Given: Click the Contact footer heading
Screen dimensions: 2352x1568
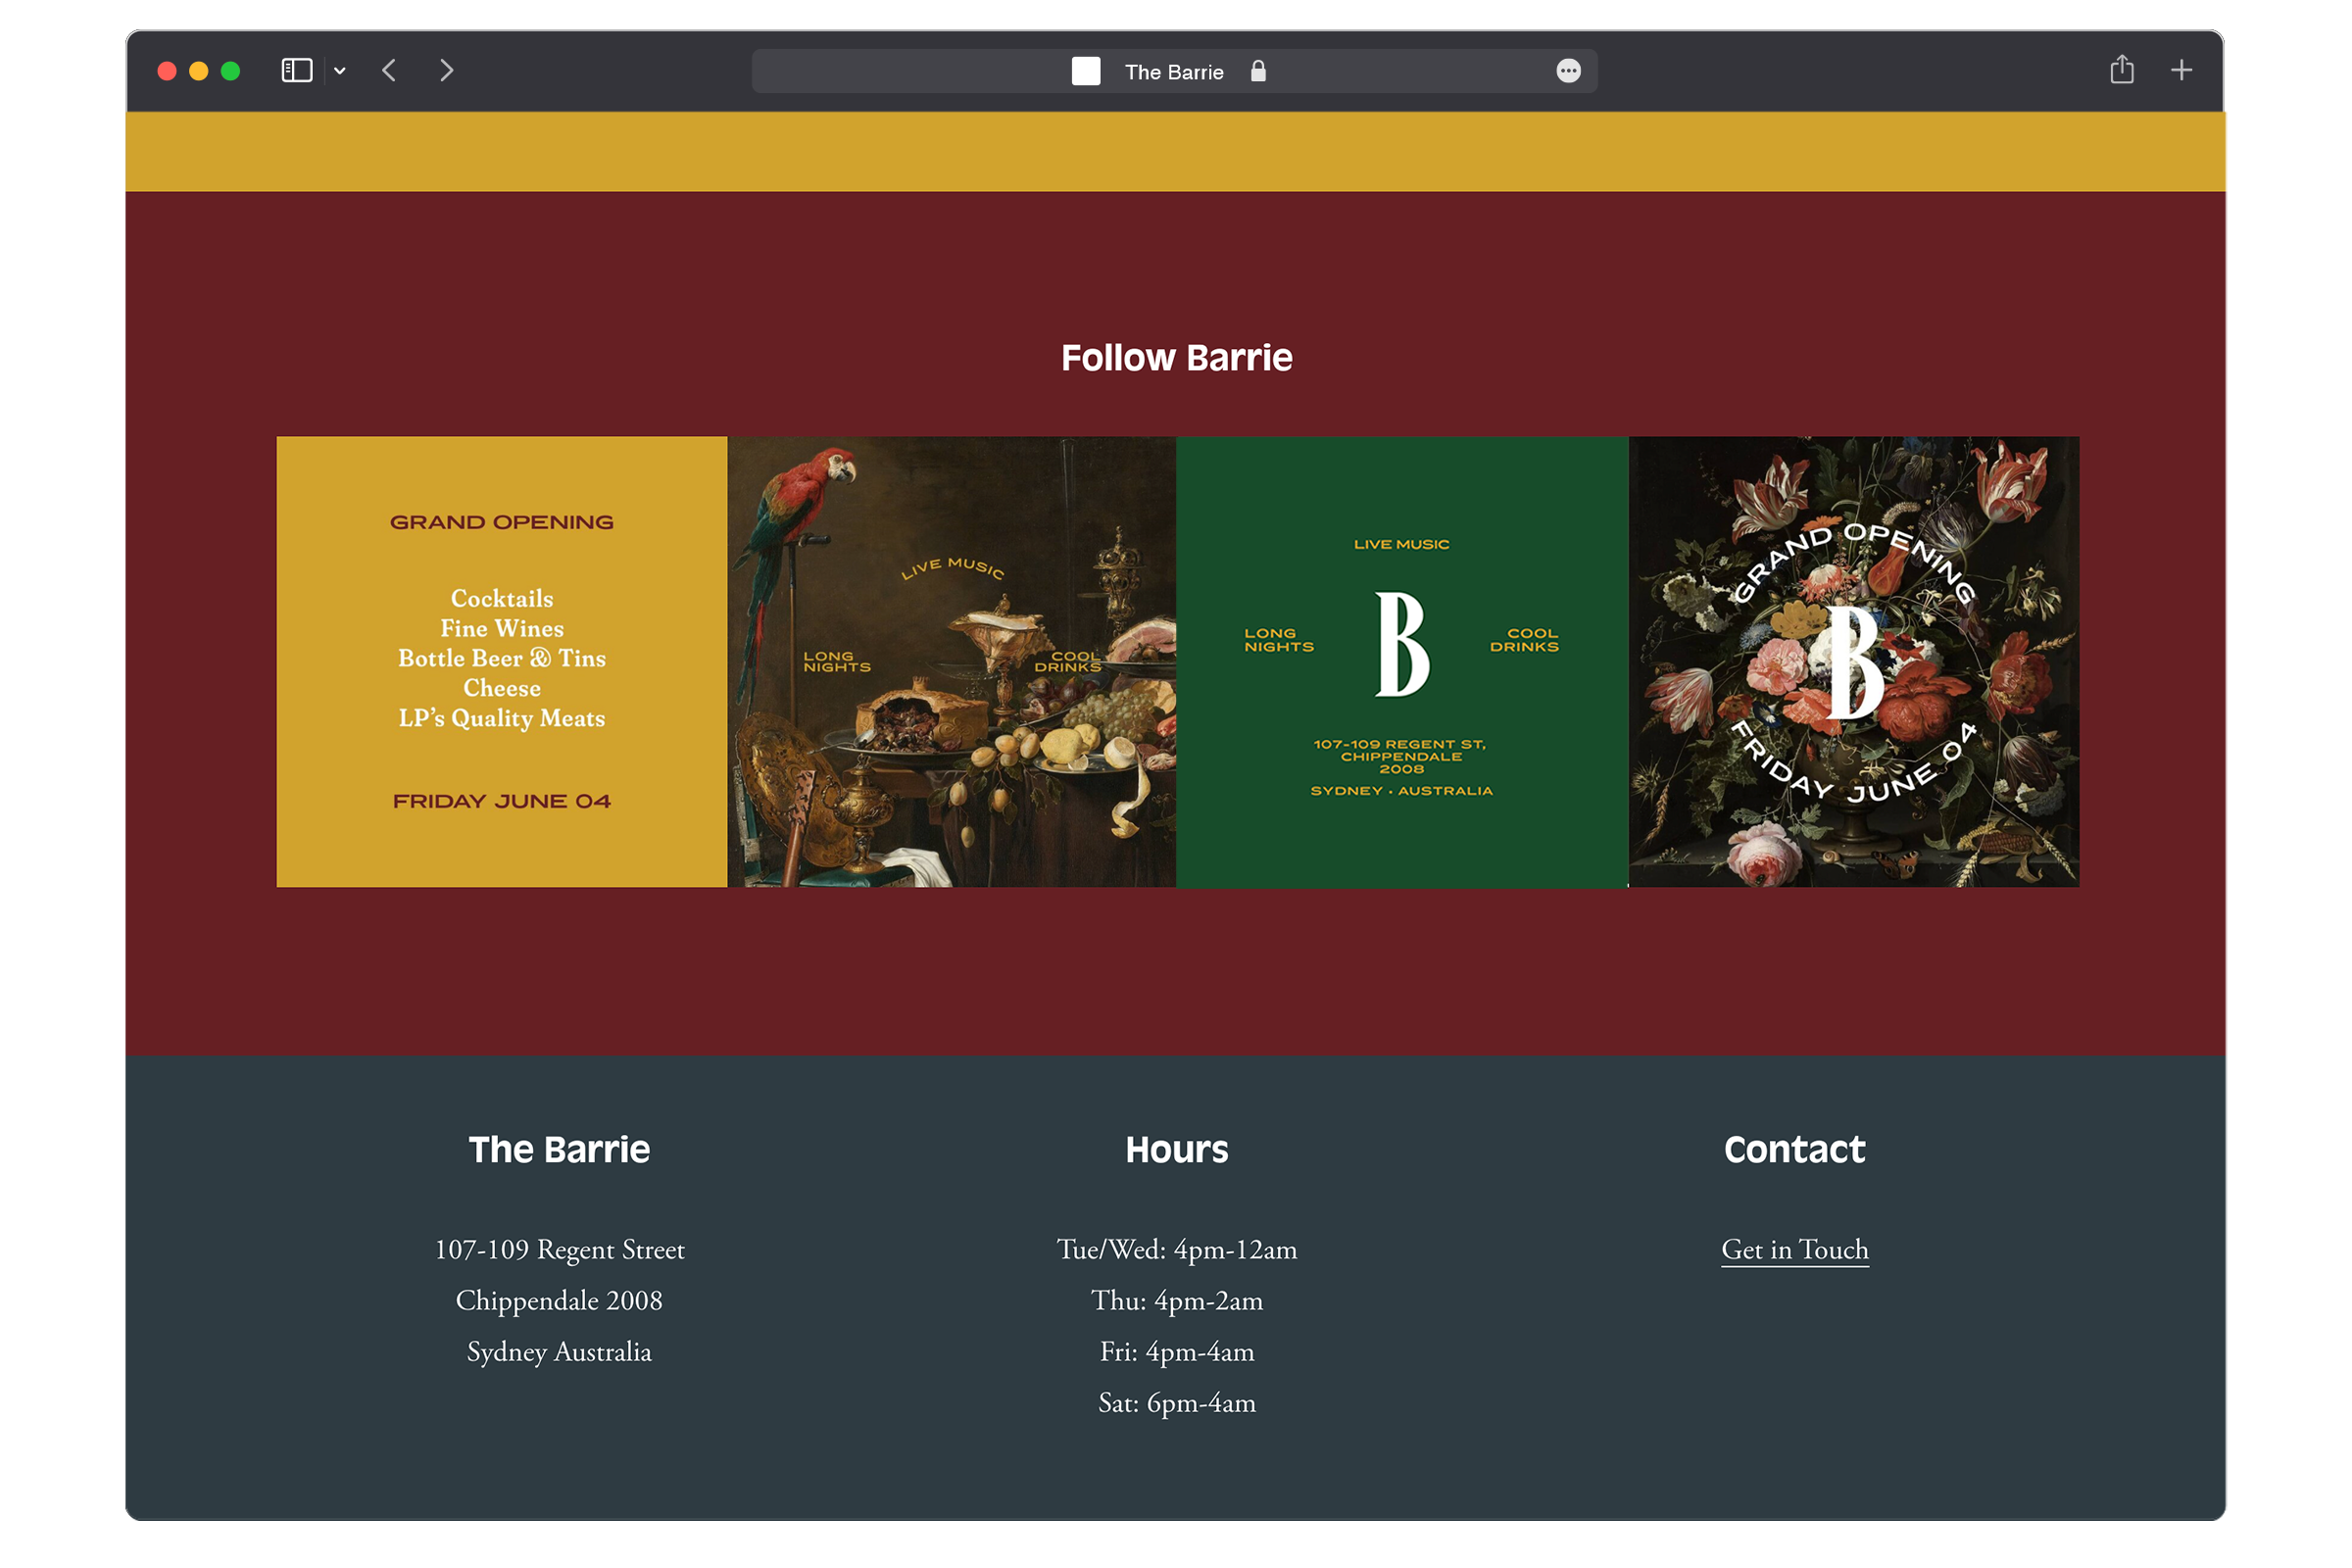Looking at the screenshot, I should (x=1795, y=1150).
